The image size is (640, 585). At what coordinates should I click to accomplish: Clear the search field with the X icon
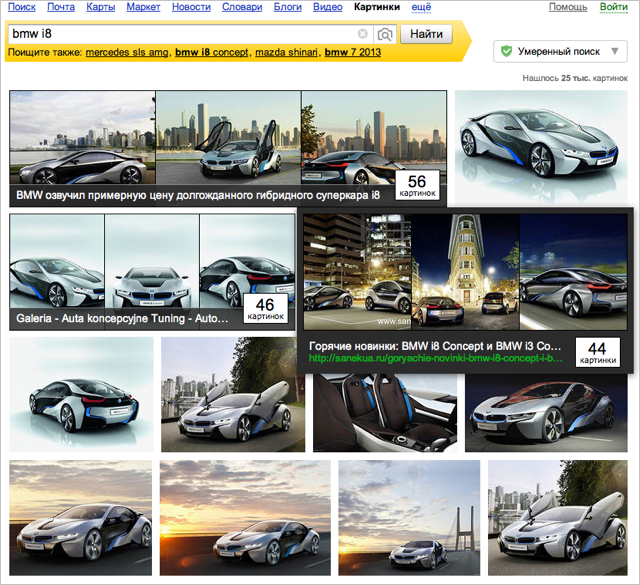tap(362, 34)
